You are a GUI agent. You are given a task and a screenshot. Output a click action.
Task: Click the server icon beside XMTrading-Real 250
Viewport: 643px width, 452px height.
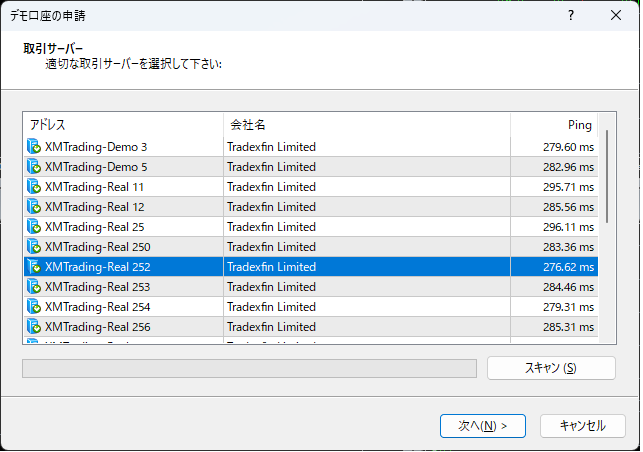point(34,247)
